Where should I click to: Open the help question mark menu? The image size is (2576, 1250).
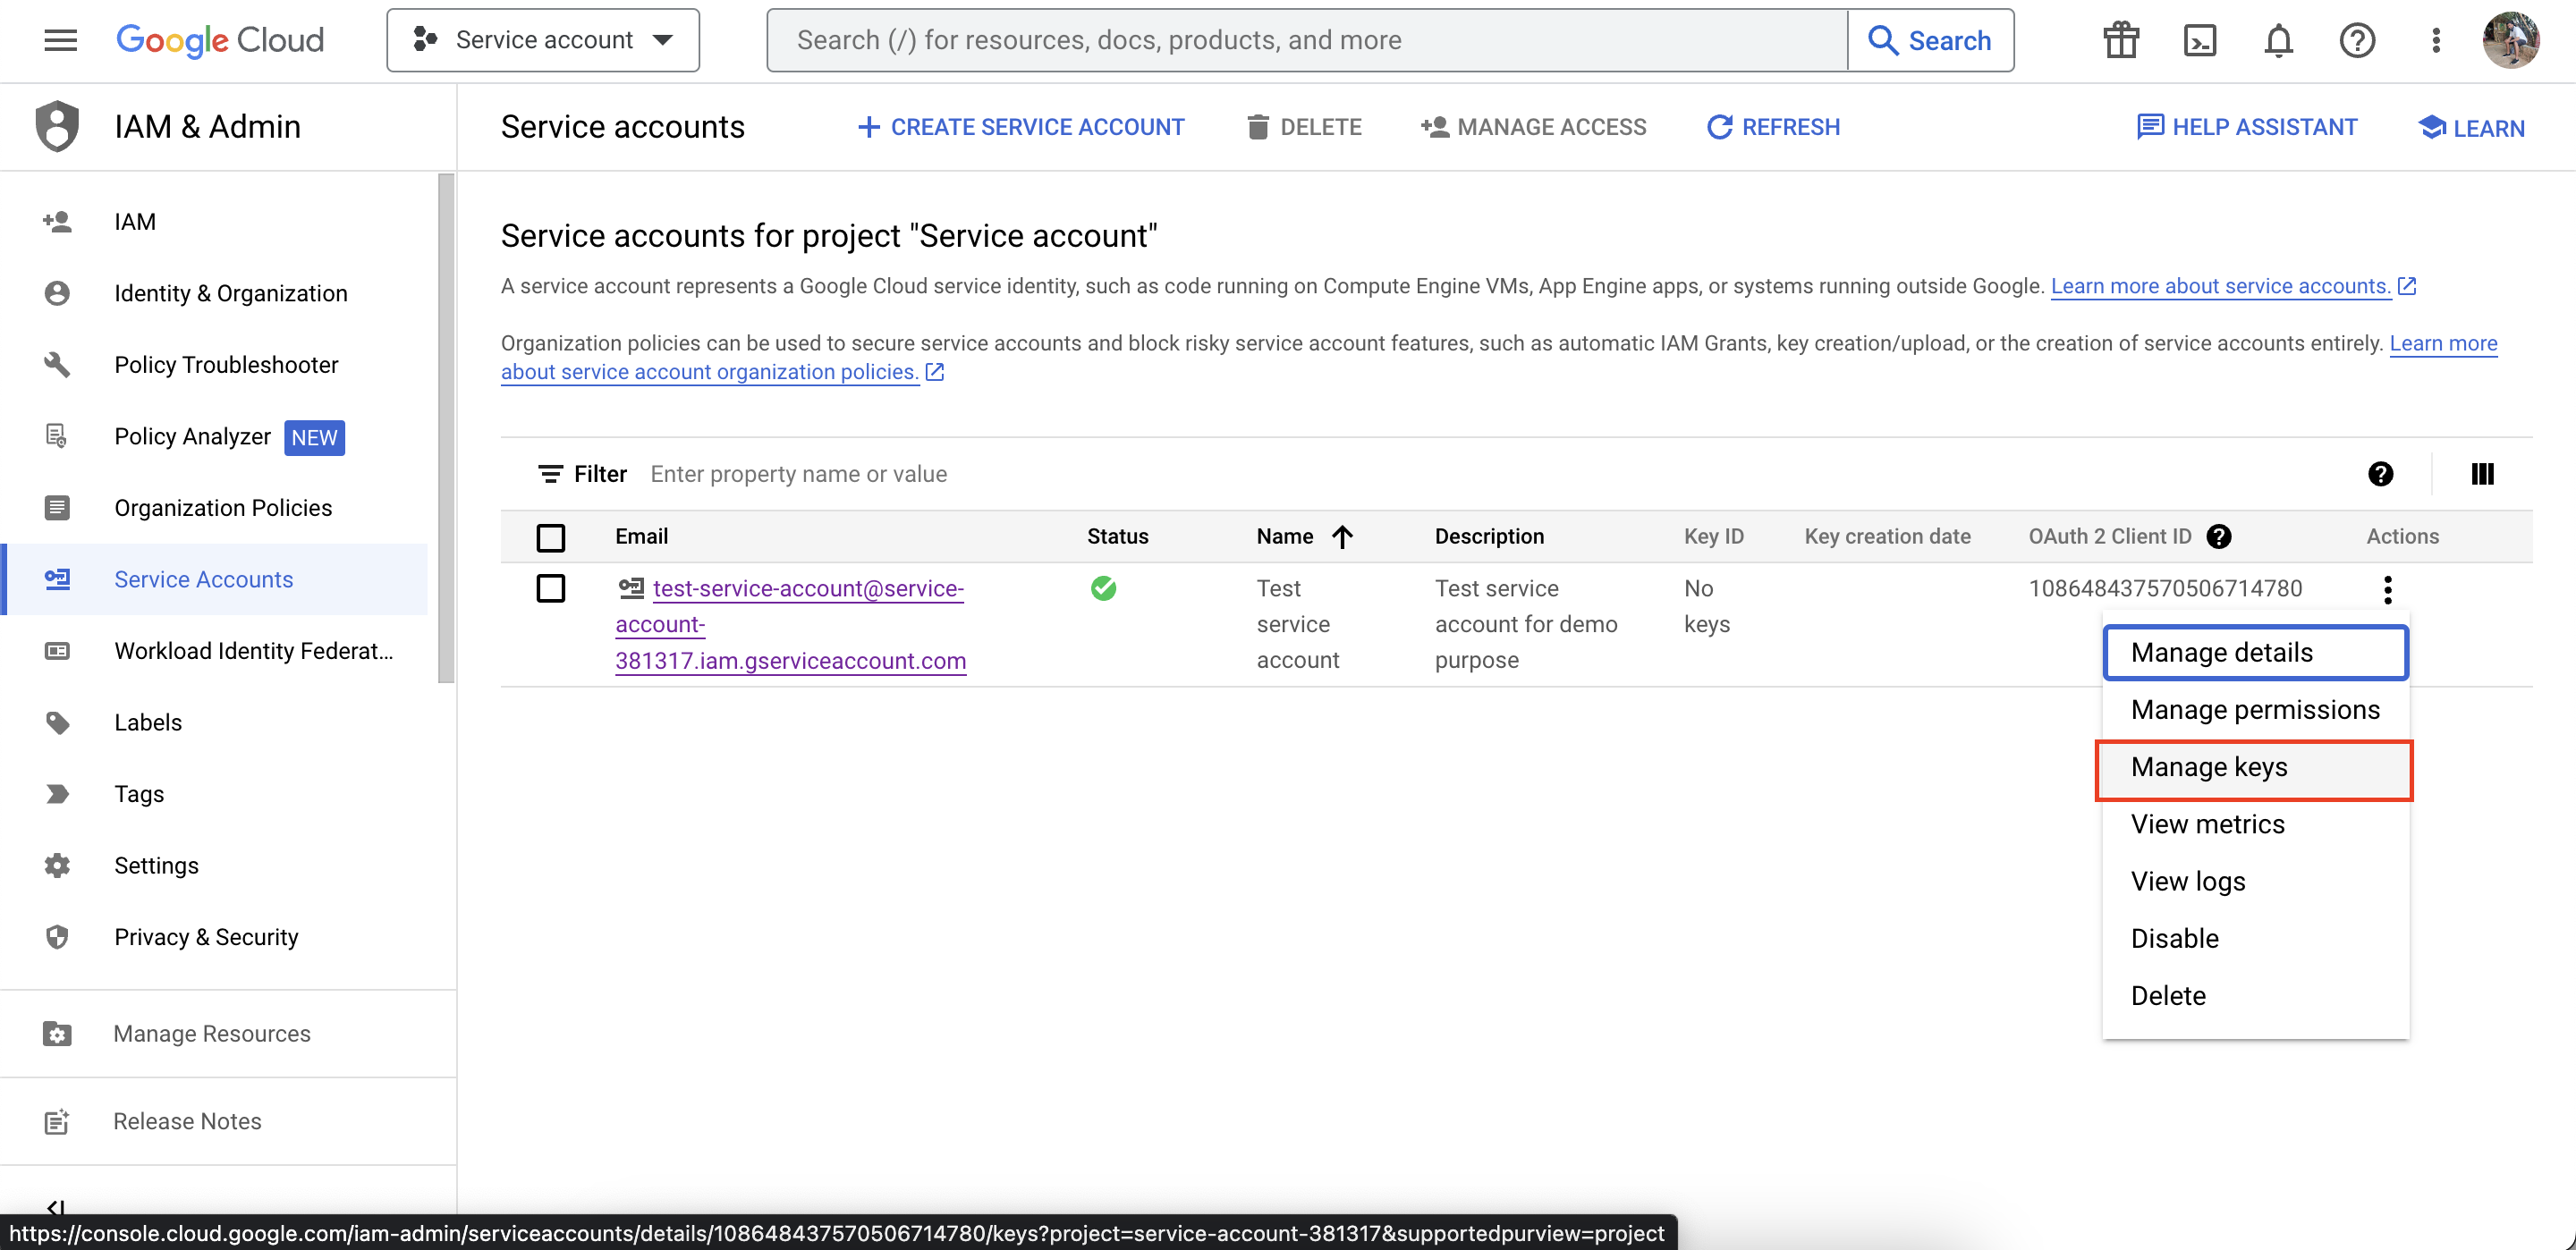point(2357,40)
